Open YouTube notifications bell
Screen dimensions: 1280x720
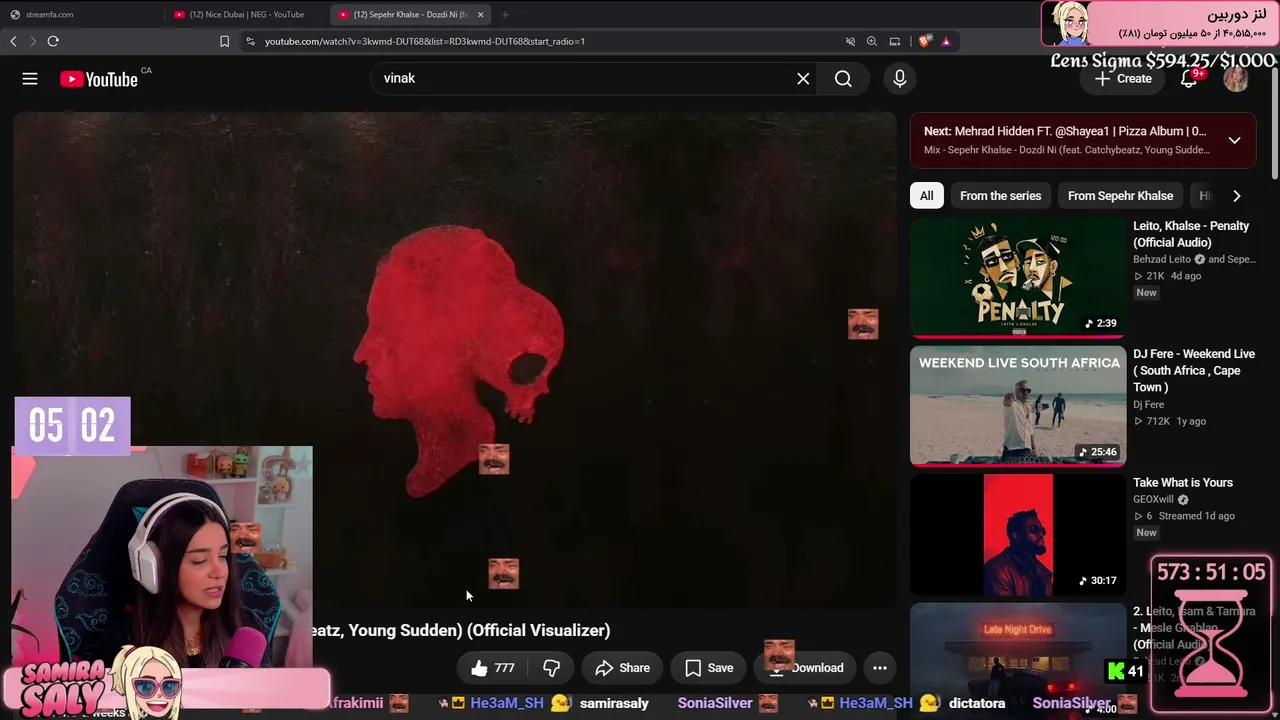(1189, 79)
